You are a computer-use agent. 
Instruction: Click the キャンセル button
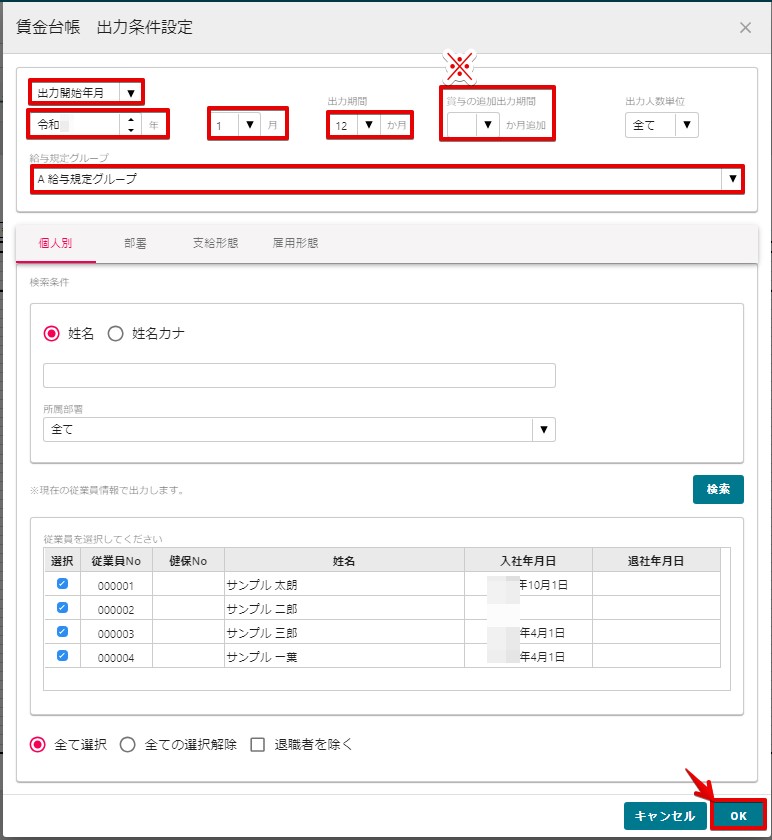point(665,816)
